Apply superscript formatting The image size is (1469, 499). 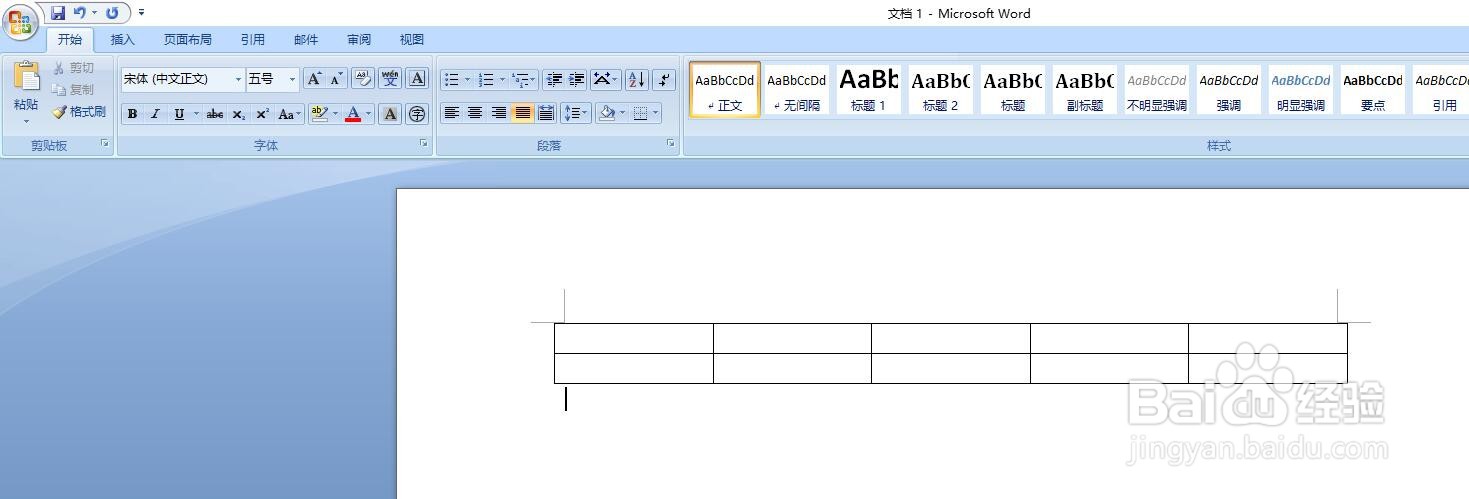pyautogui.click(x=262, y=114)
